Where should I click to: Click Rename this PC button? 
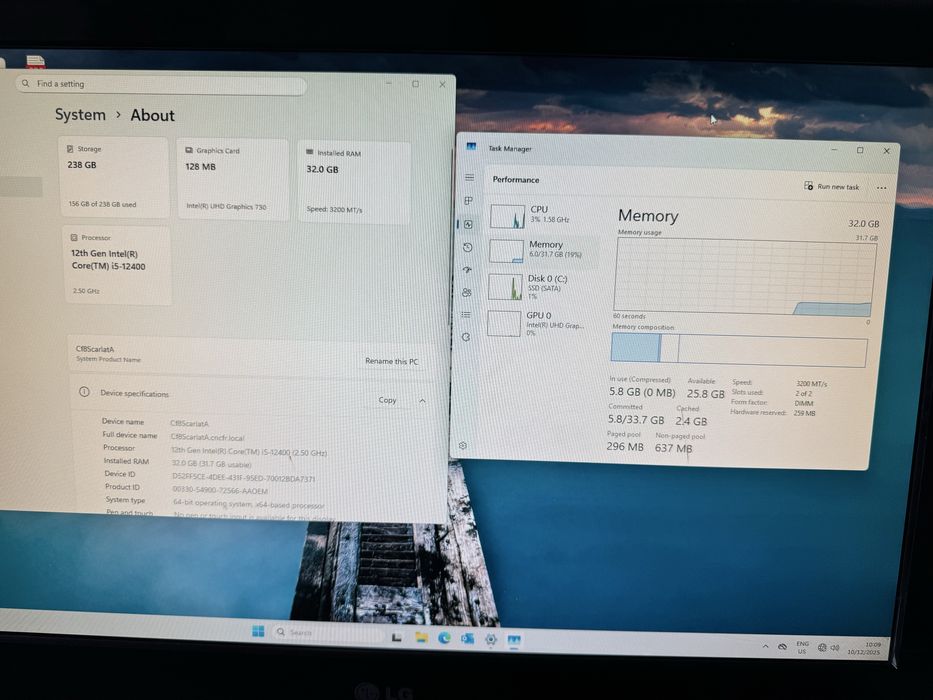coord(392,361)
